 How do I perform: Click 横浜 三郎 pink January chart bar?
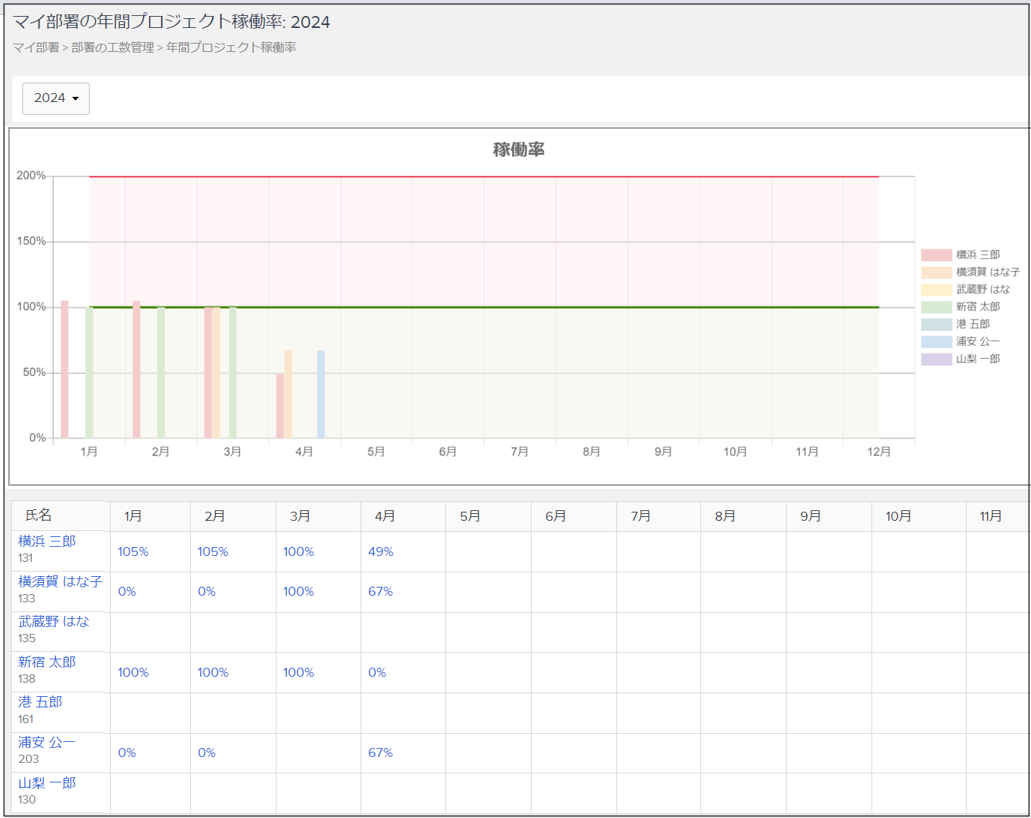pos(65,370)
